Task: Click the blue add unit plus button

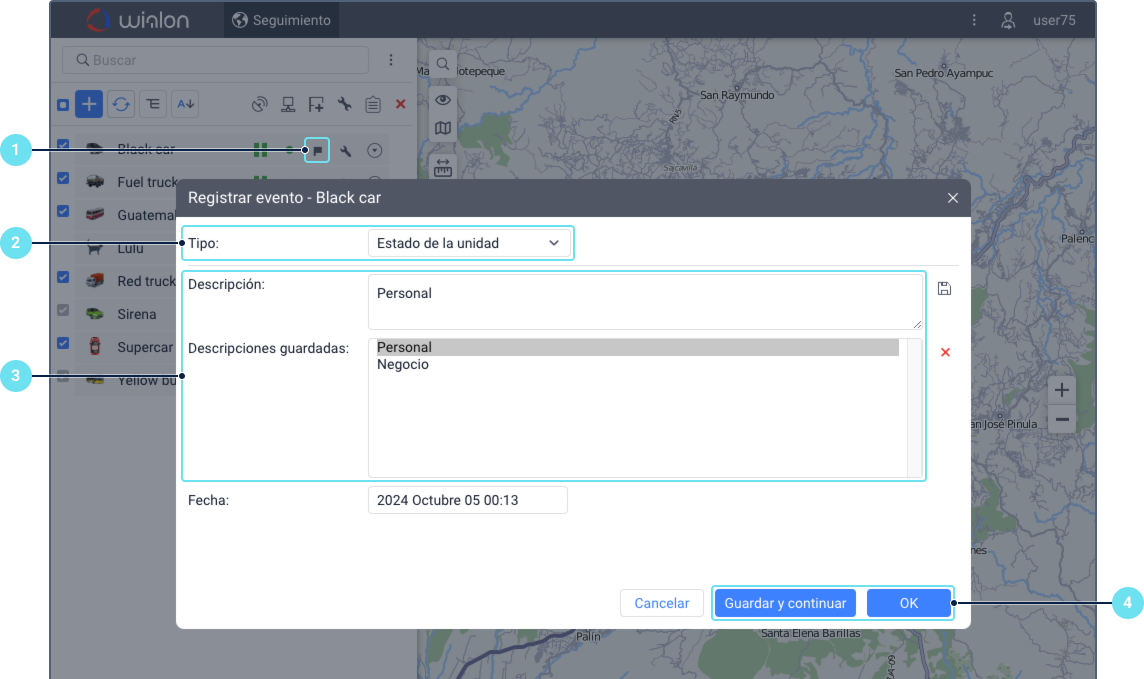Action: [x=89, y=104]
